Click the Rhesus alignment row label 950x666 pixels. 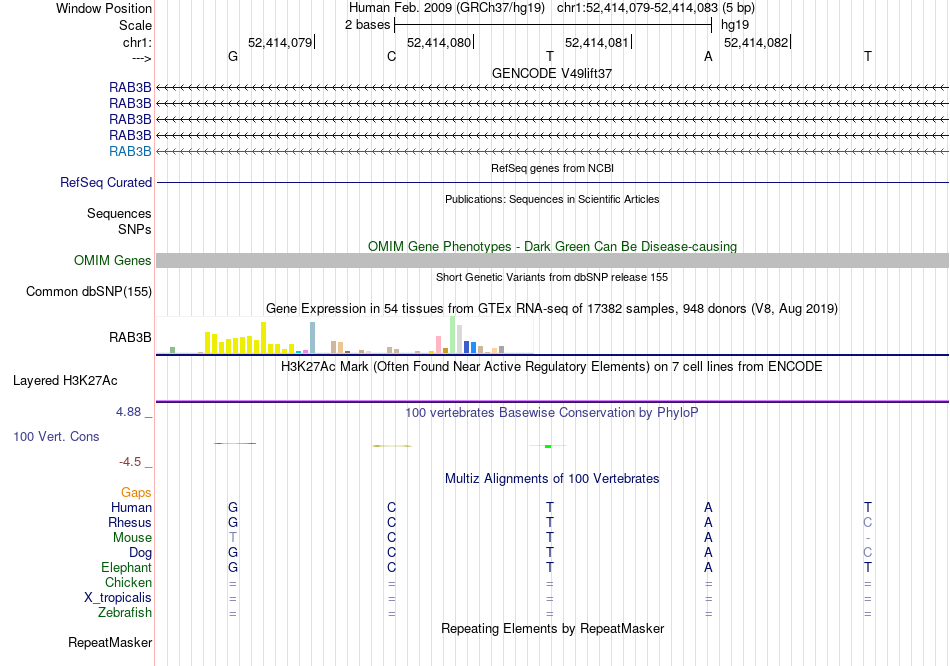click(x=130, y=522)
